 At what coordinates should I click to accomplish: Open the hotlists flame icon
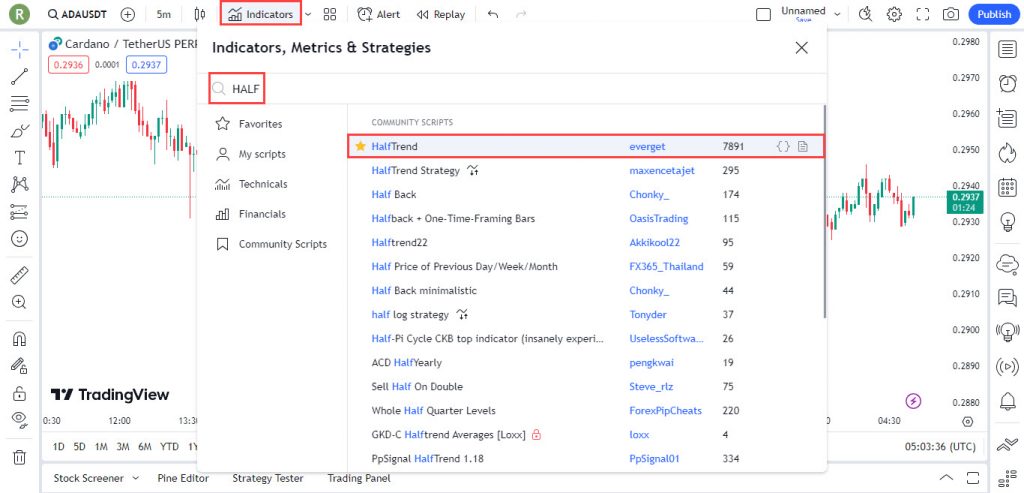[x=1008, y=153]
